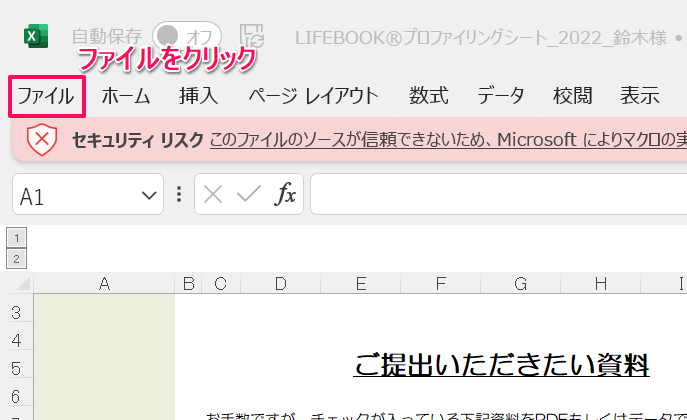Open the Insert Function fx icon
The width and height of the screenshot is (687, 420).
(285, 195)
